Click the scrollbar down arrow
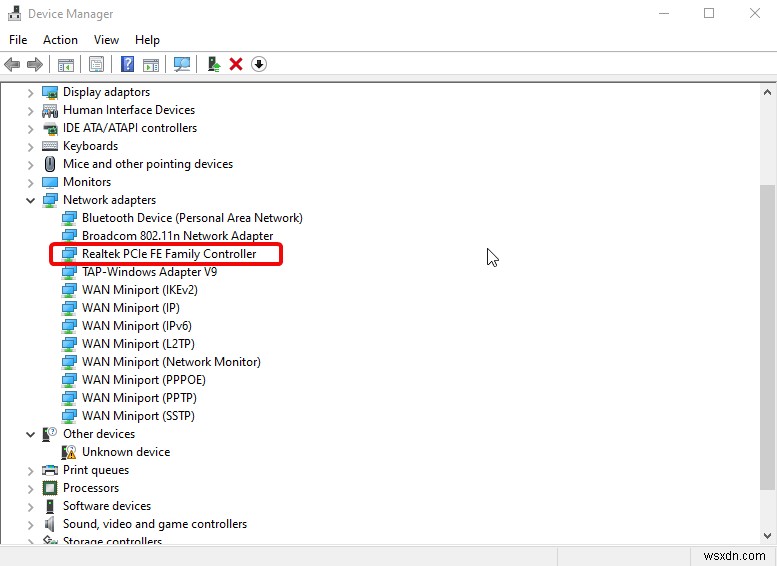 click(x=767, y=536)
